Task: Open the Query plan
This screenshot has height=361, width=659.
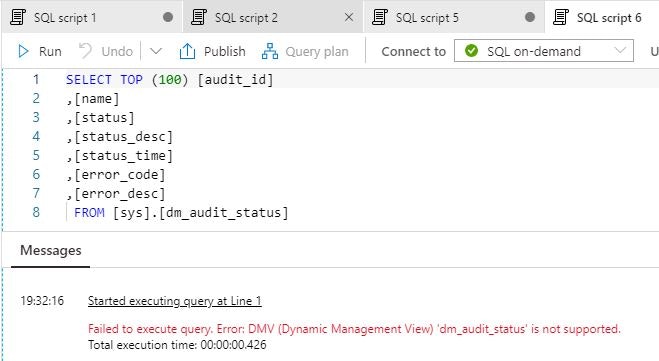Action: [x=305, y=51]
